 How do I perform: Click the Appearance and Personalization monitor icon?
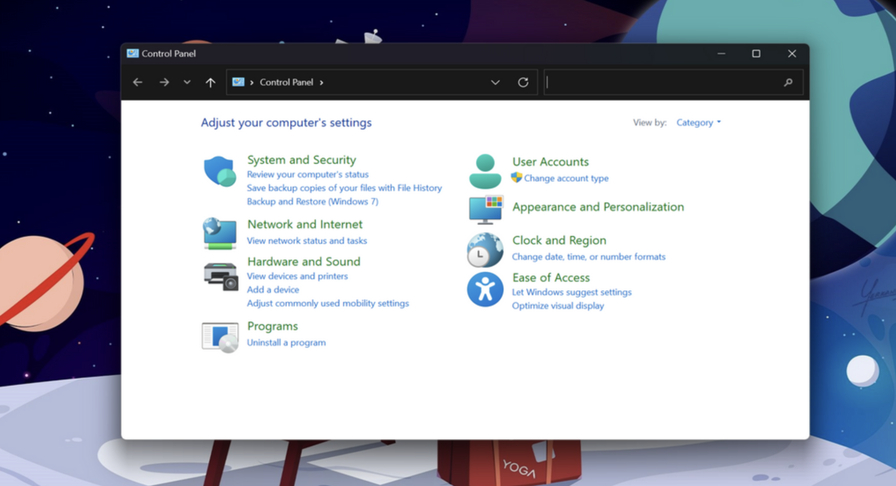(485, 209)
